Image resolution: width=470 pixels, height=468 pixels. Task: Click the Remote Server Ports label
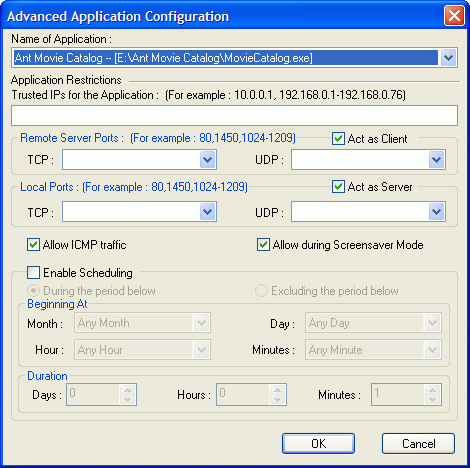[x=72, y=138]
